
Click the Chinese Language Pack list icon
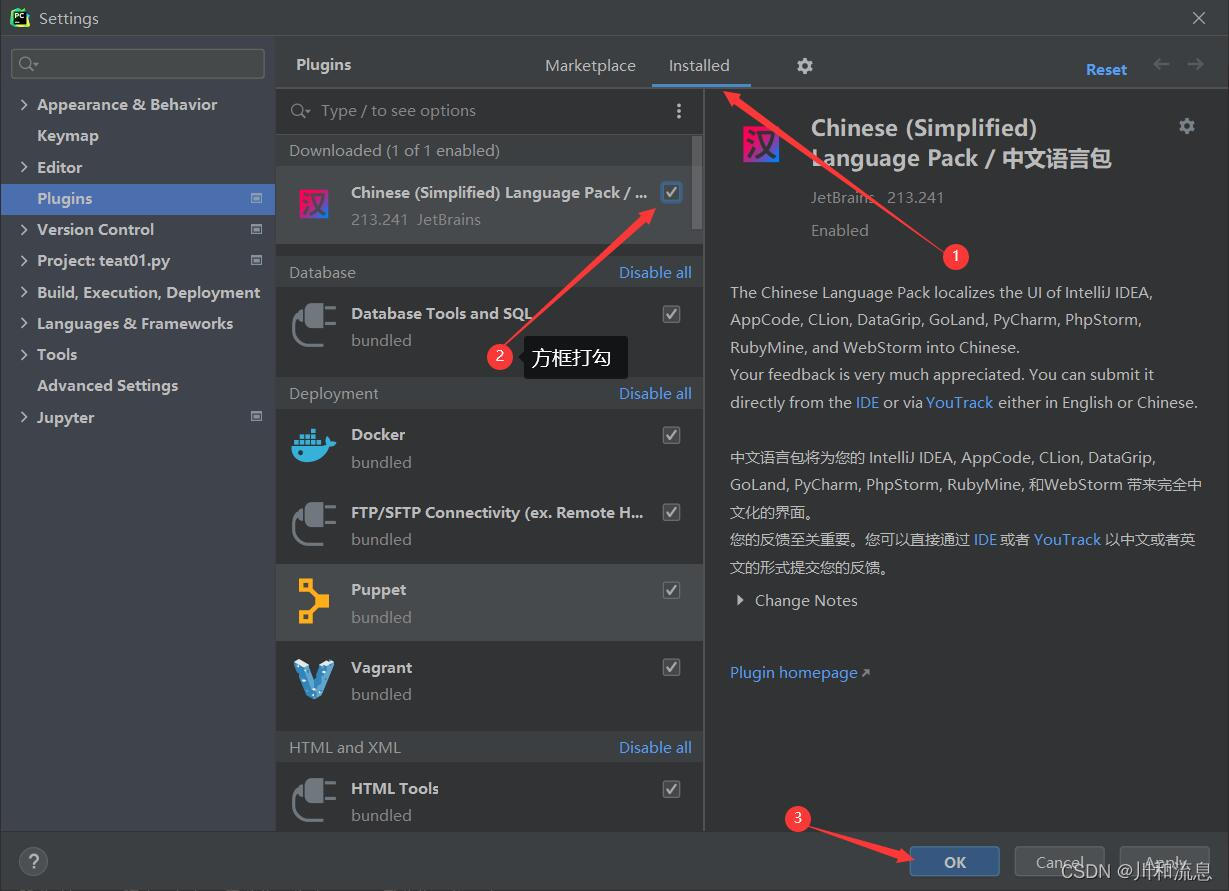313,205
